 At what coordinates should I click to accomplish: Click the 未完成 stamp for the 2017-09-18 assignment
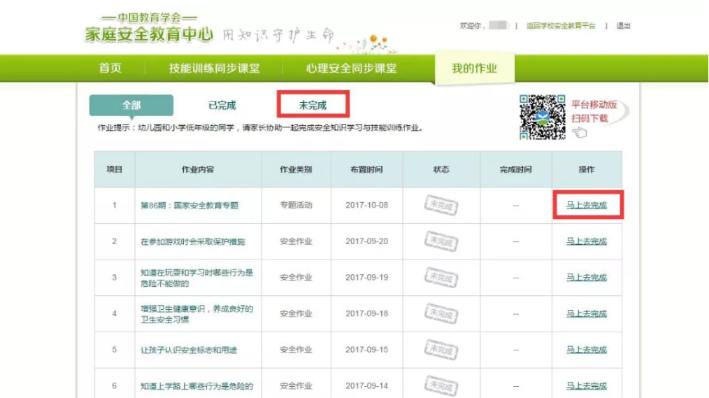coord(441,313)
